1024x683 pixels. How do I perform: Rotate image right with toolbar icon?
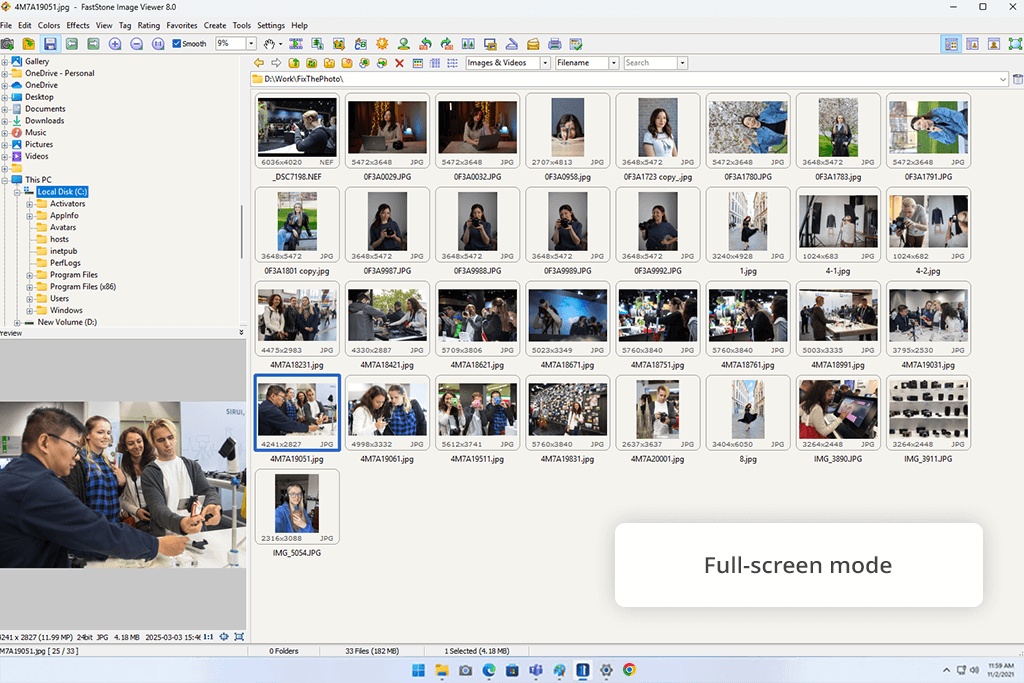pyautogui.click(x=447, y=44)
